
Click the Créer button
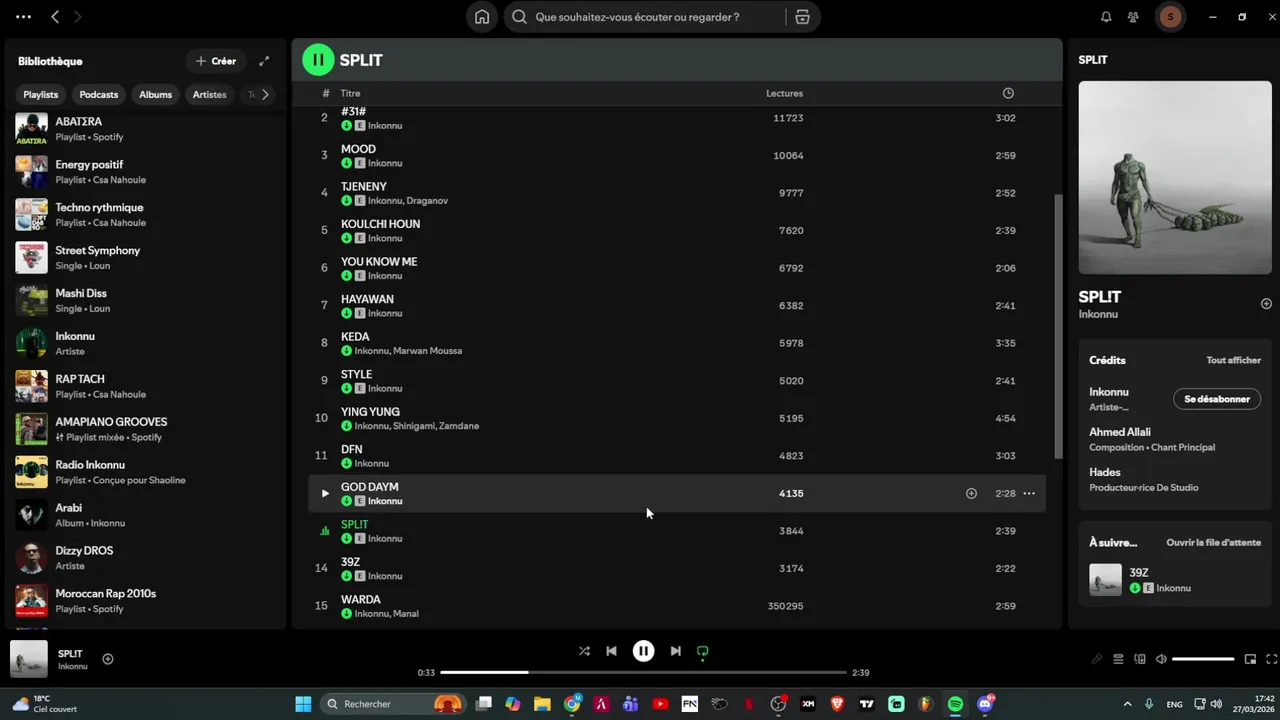(x=216, y=61)
